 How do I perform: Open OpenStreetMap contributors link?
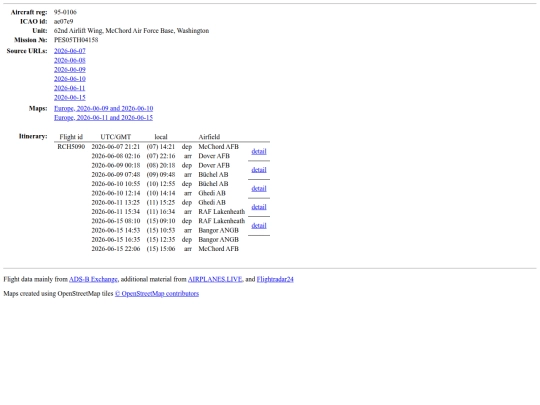coord(157,294)
